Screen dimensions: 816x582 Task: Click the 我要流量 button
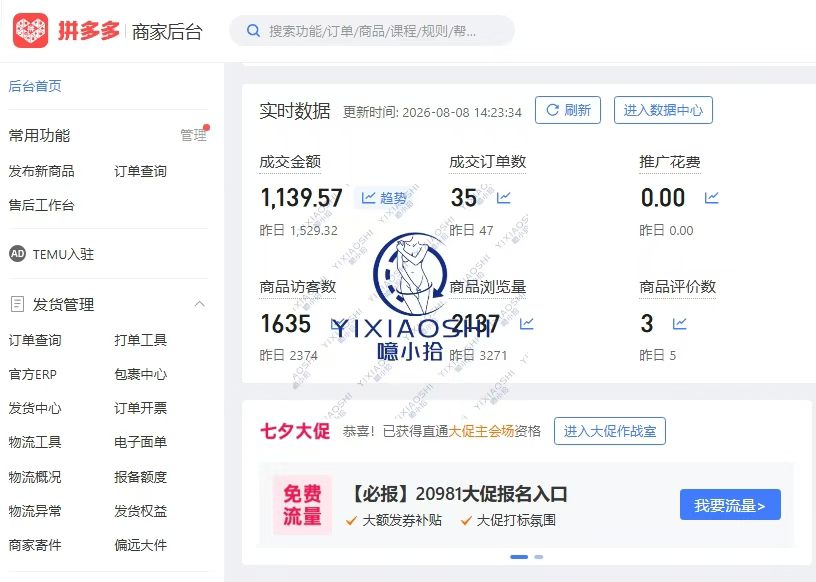coord(730,504)
